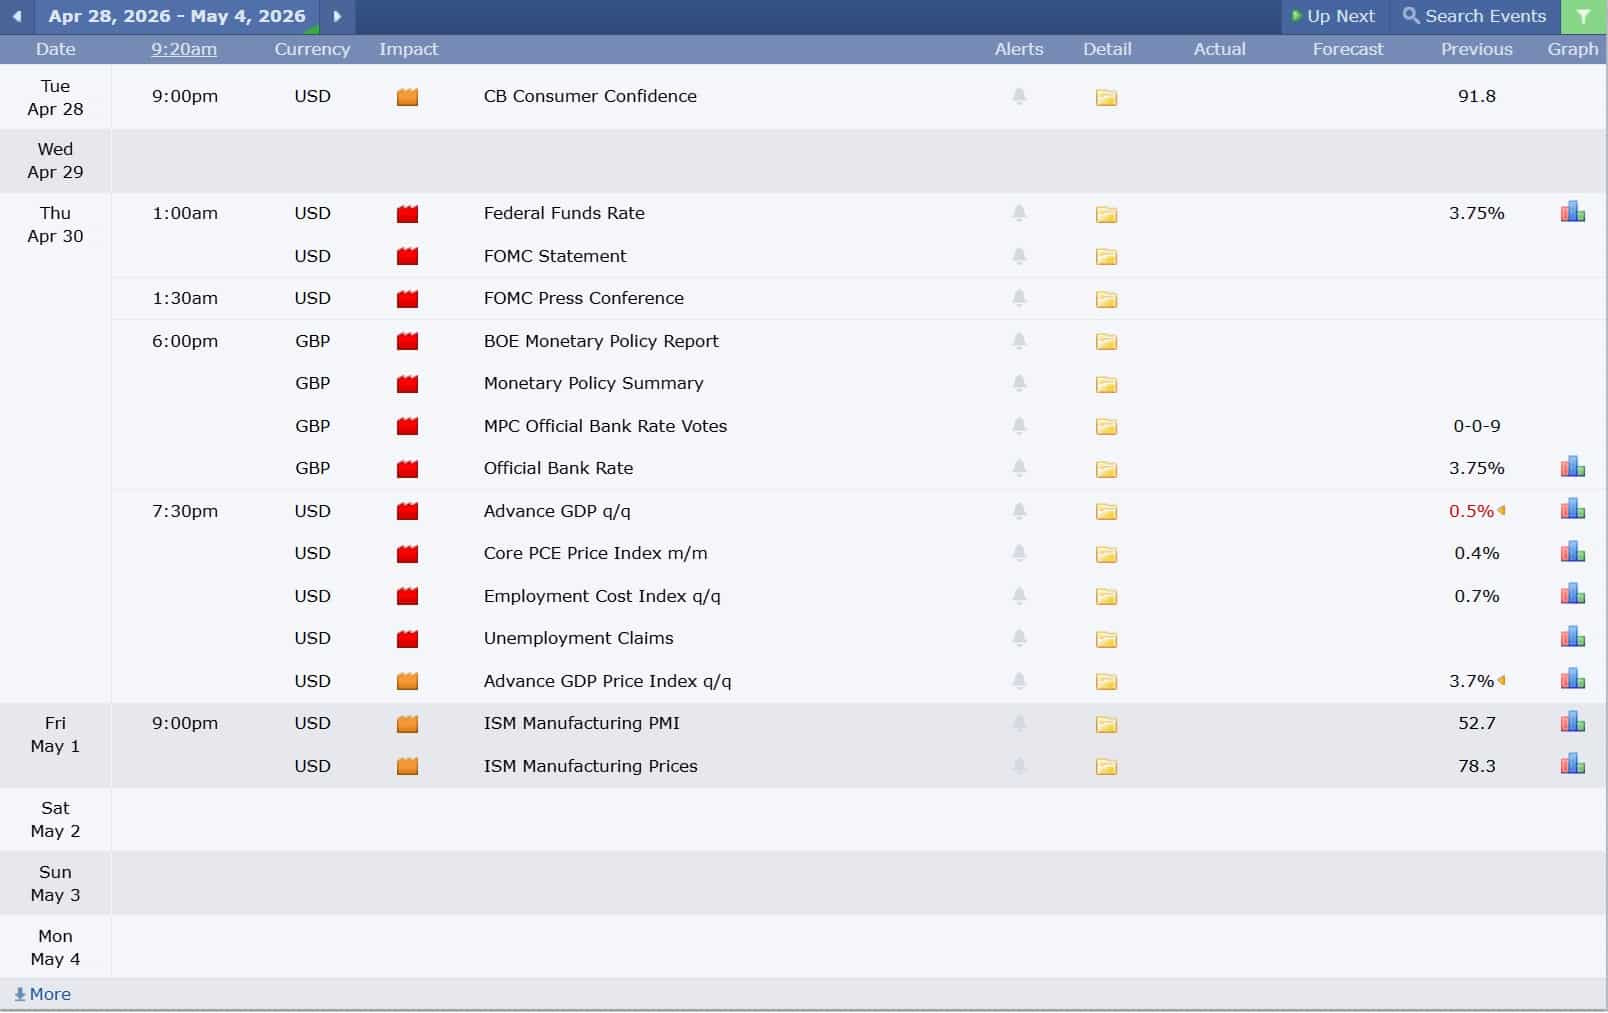This screenshot has width=1608, height=1013.
Task: Open detail folder for FOMC Press Conference
Action: [x=1106, y=299]
